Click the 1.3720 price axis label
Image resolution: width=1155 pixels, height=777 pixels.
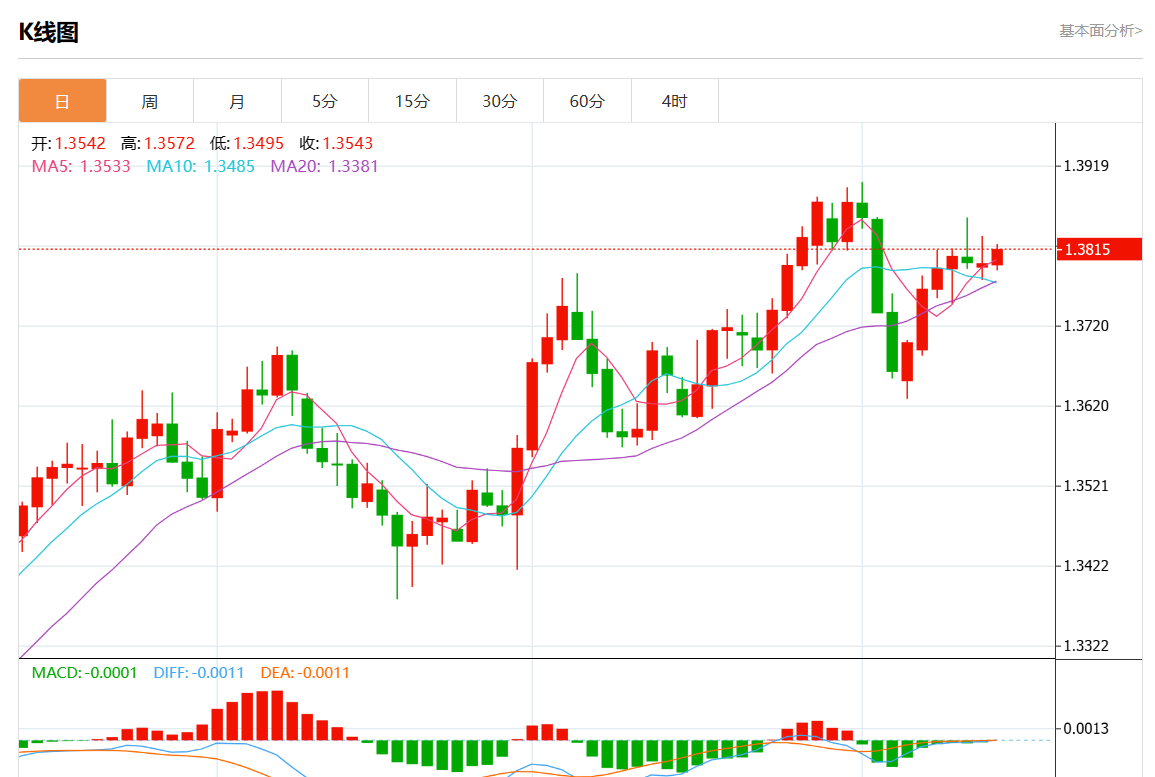1086,326
